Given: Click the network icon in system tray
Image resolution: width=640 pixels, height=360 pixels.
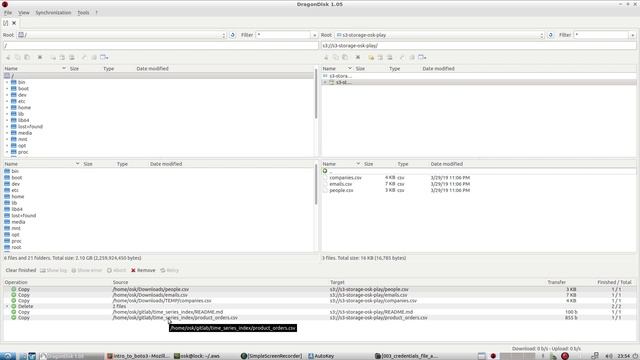Looking at the screenshot, I should pyautogui.click(x=595, y=356).
